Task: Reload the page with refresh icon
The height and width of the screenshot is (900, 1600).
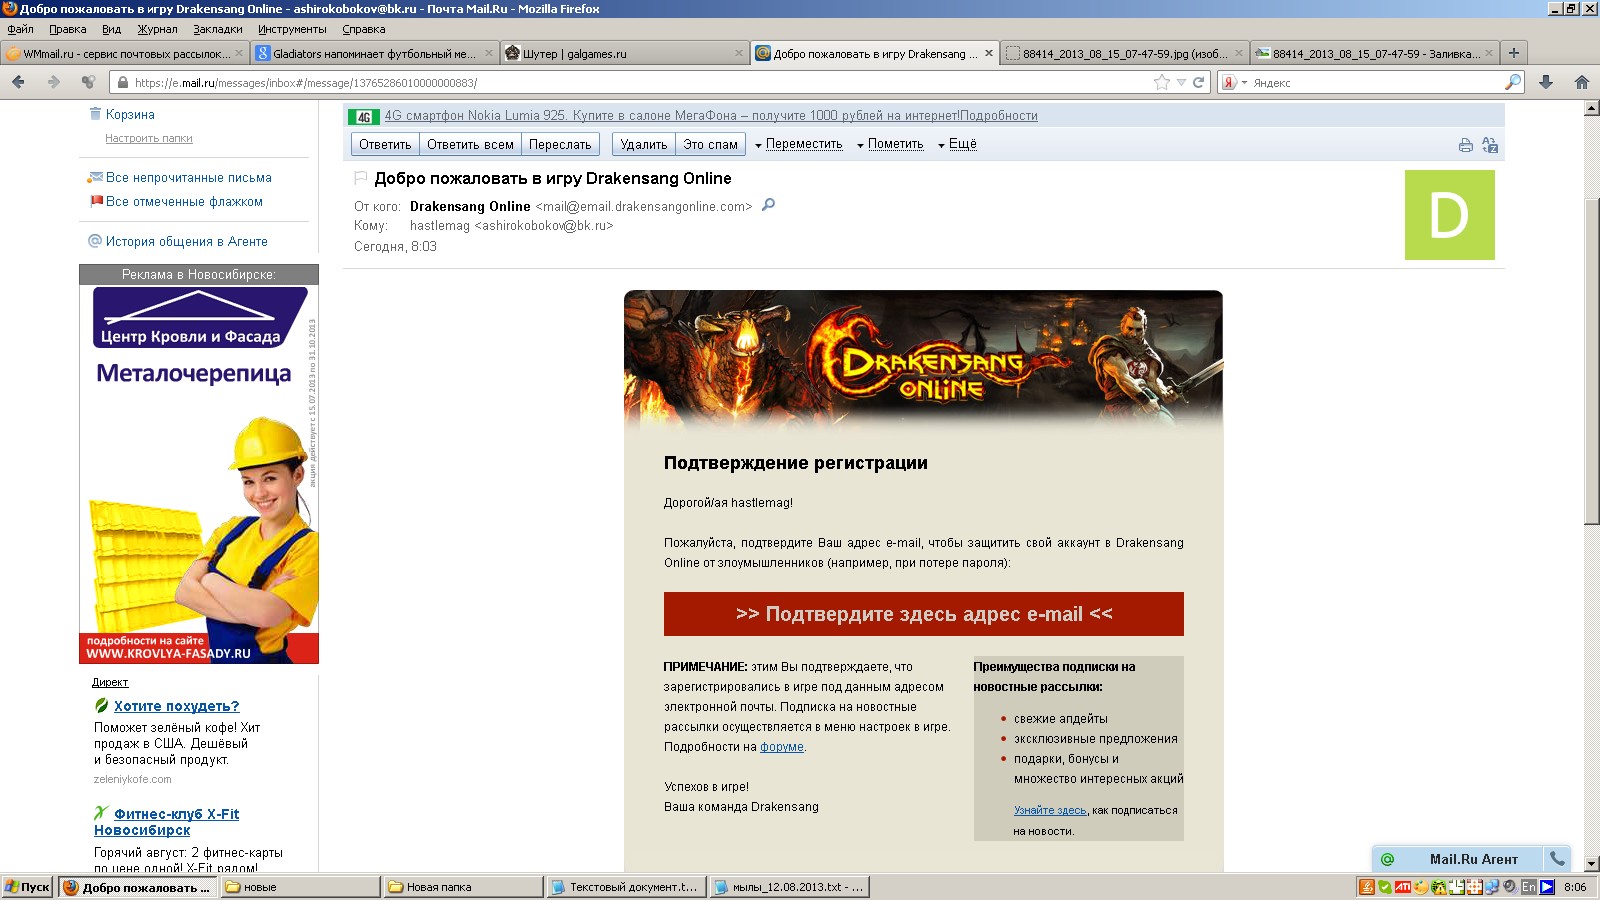Action: click(1198, 83)
